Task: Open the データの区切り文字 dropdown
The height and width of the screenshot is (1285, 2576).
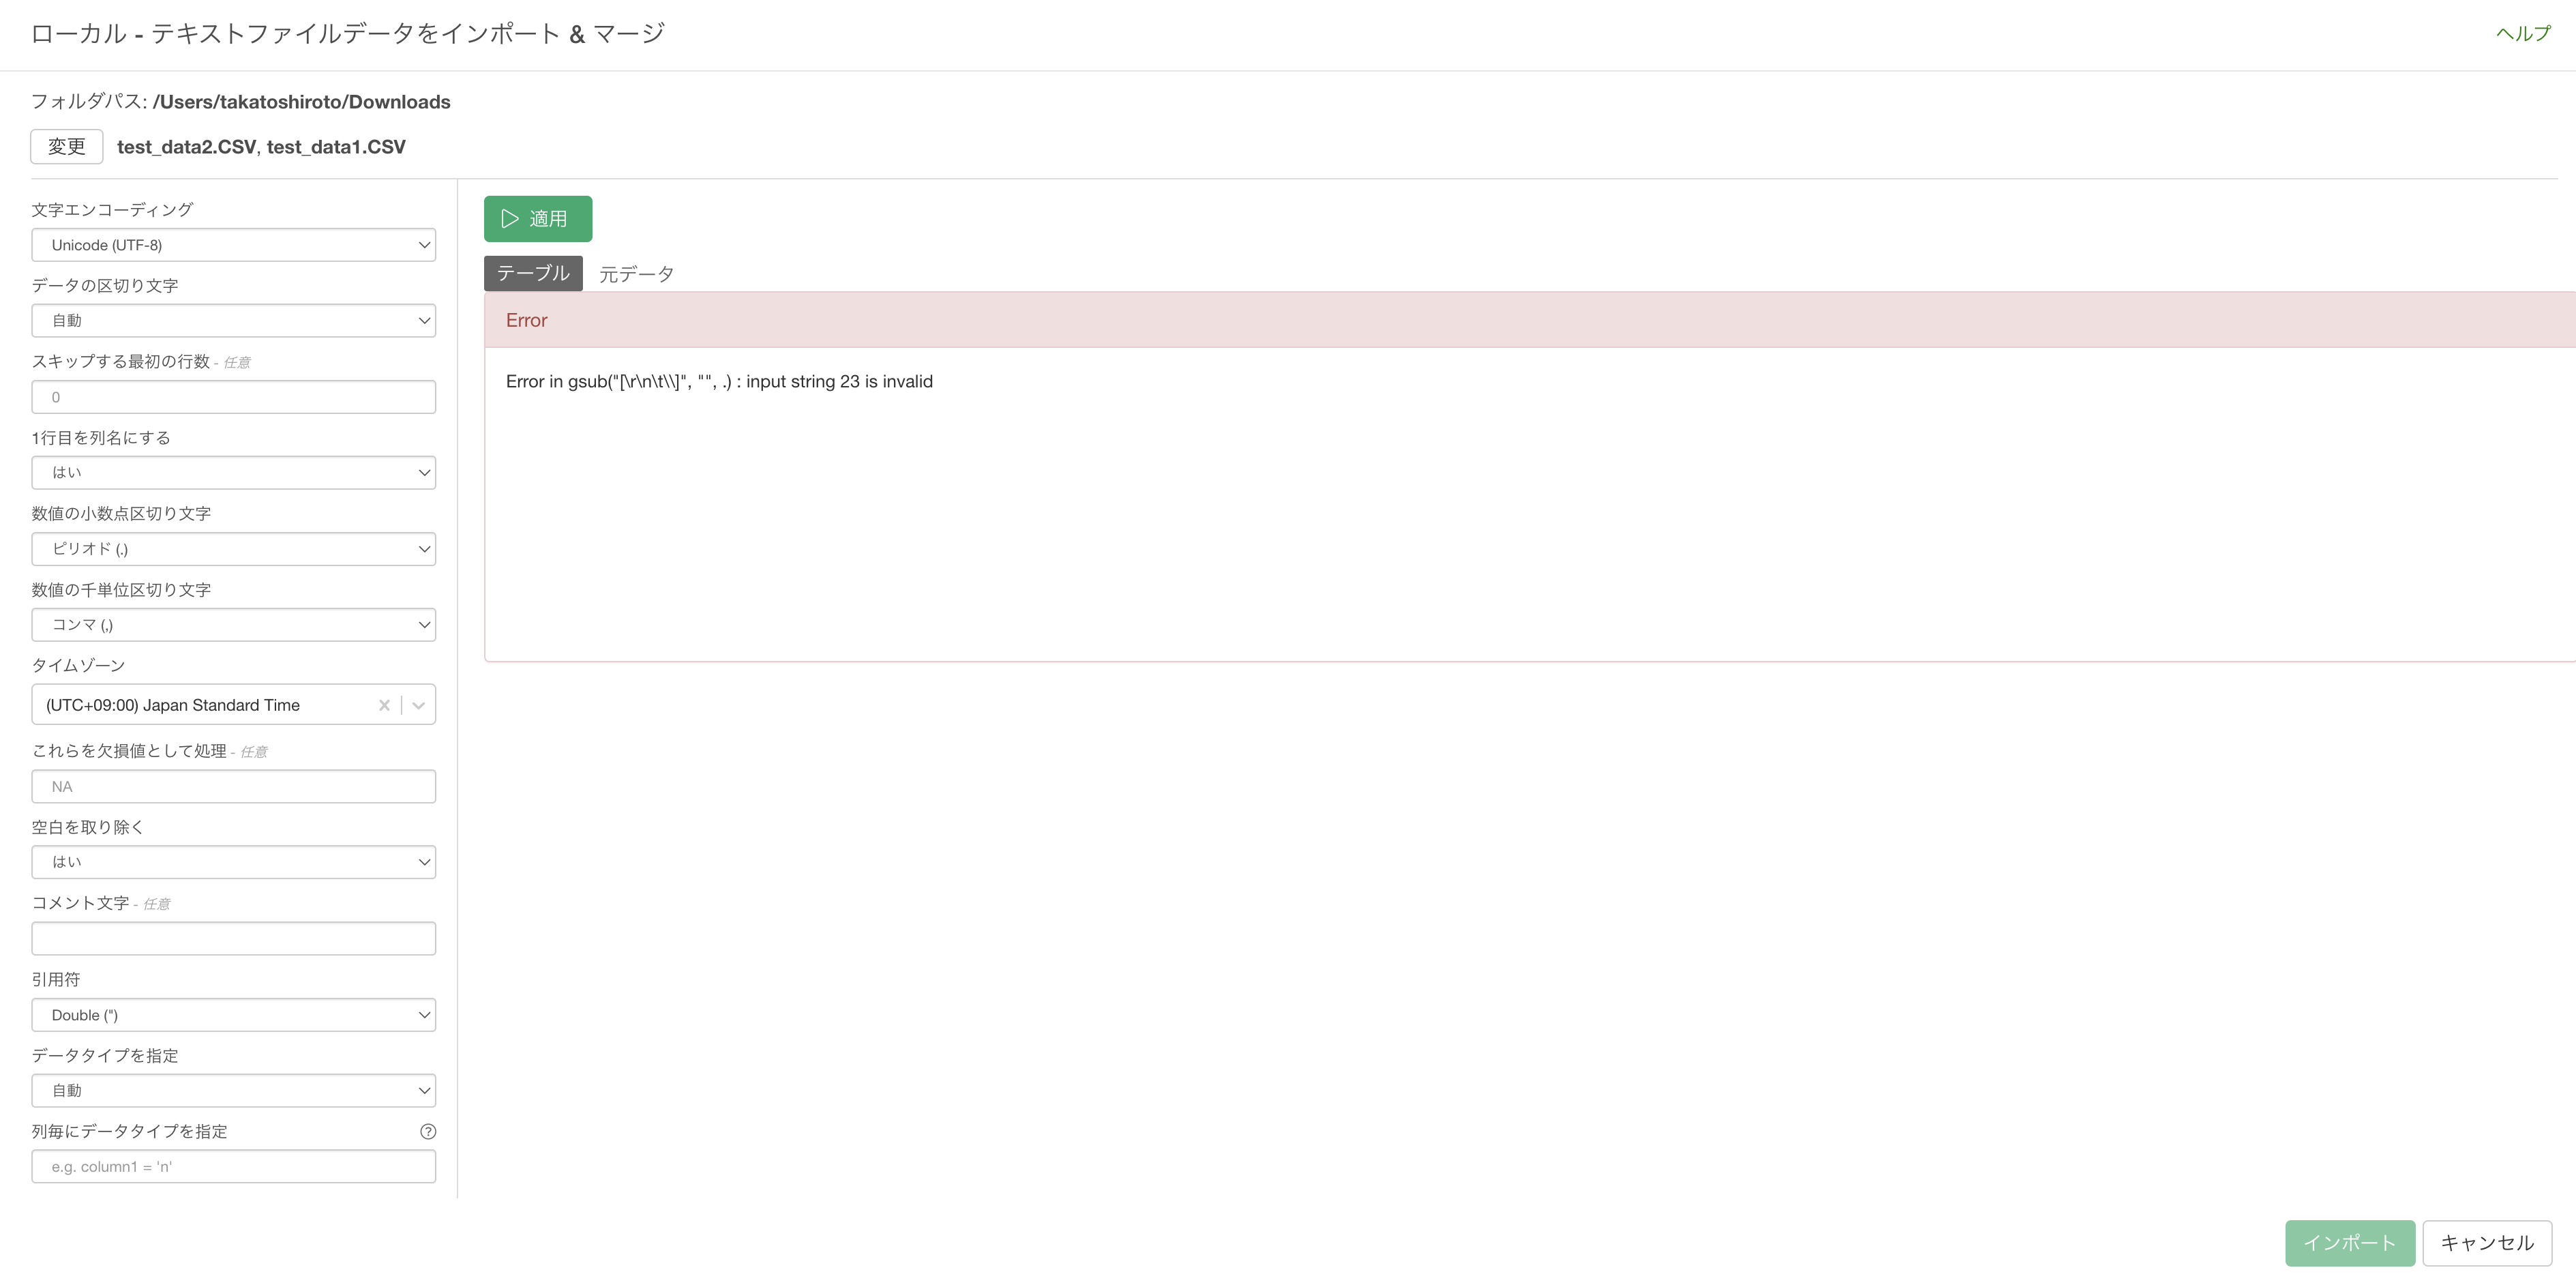Action: coord(233,321)
